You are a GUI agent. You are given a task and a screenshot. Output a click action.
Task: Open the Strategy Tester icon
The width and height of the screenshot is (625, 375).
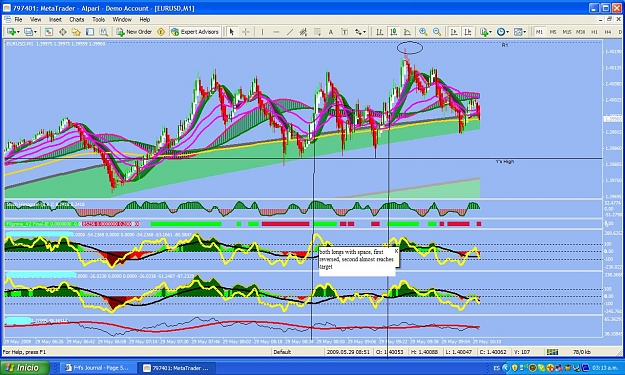pyautogui.click(x=104, y=32)
